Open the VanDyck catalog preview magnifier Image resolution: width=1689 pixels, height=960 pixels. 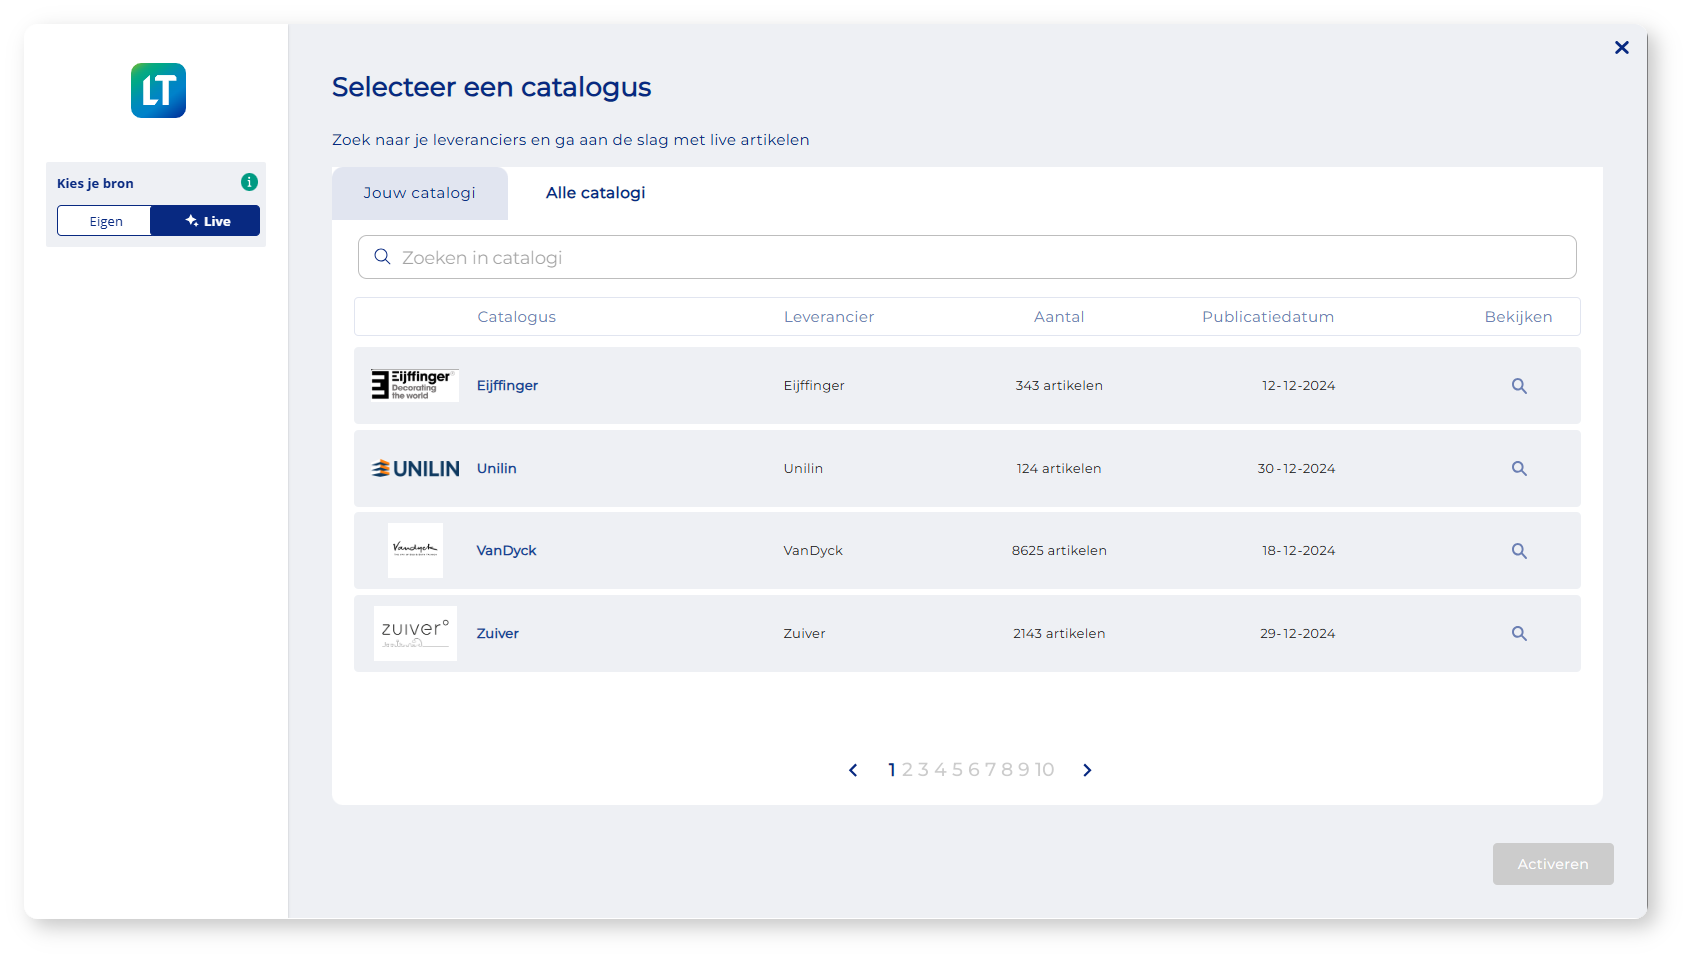tap(1519, 550)
